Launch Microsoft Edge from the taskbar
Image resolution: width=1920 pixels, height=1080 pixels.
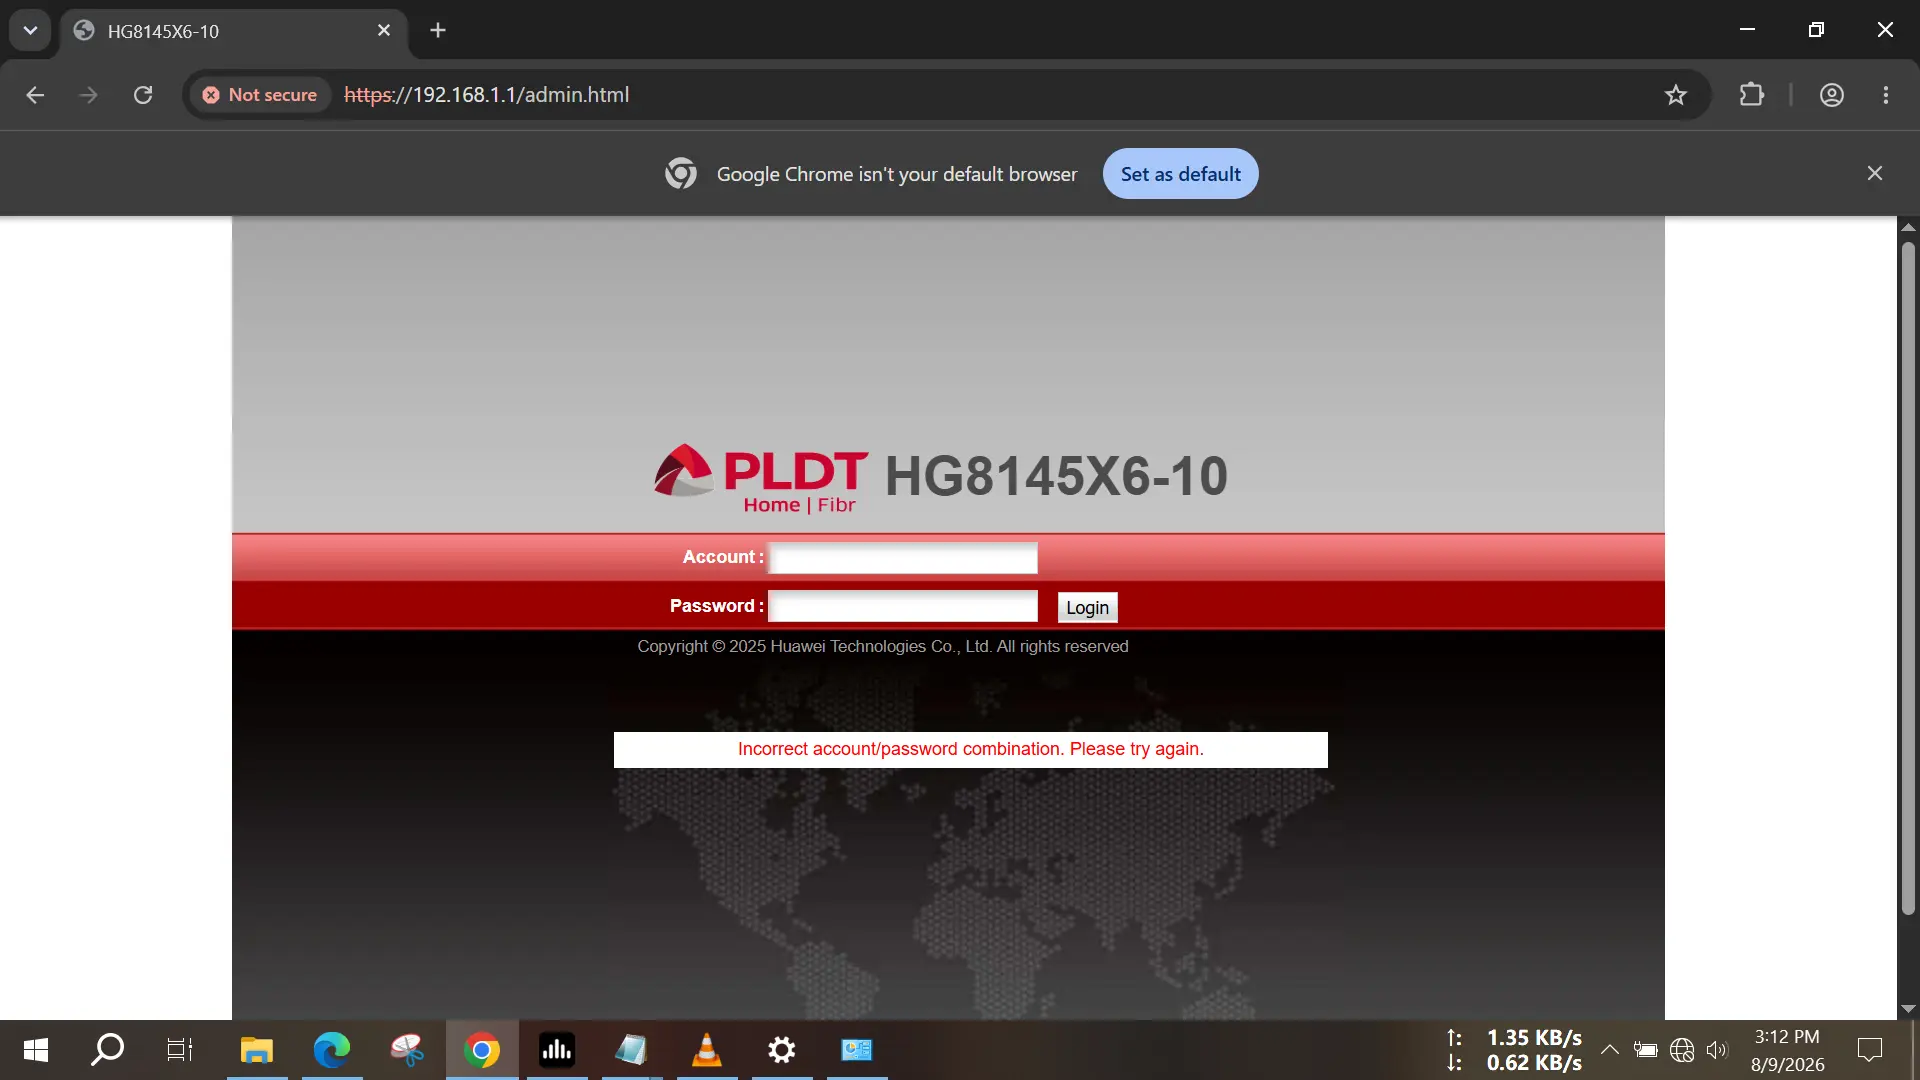[x=332, y=1050]
